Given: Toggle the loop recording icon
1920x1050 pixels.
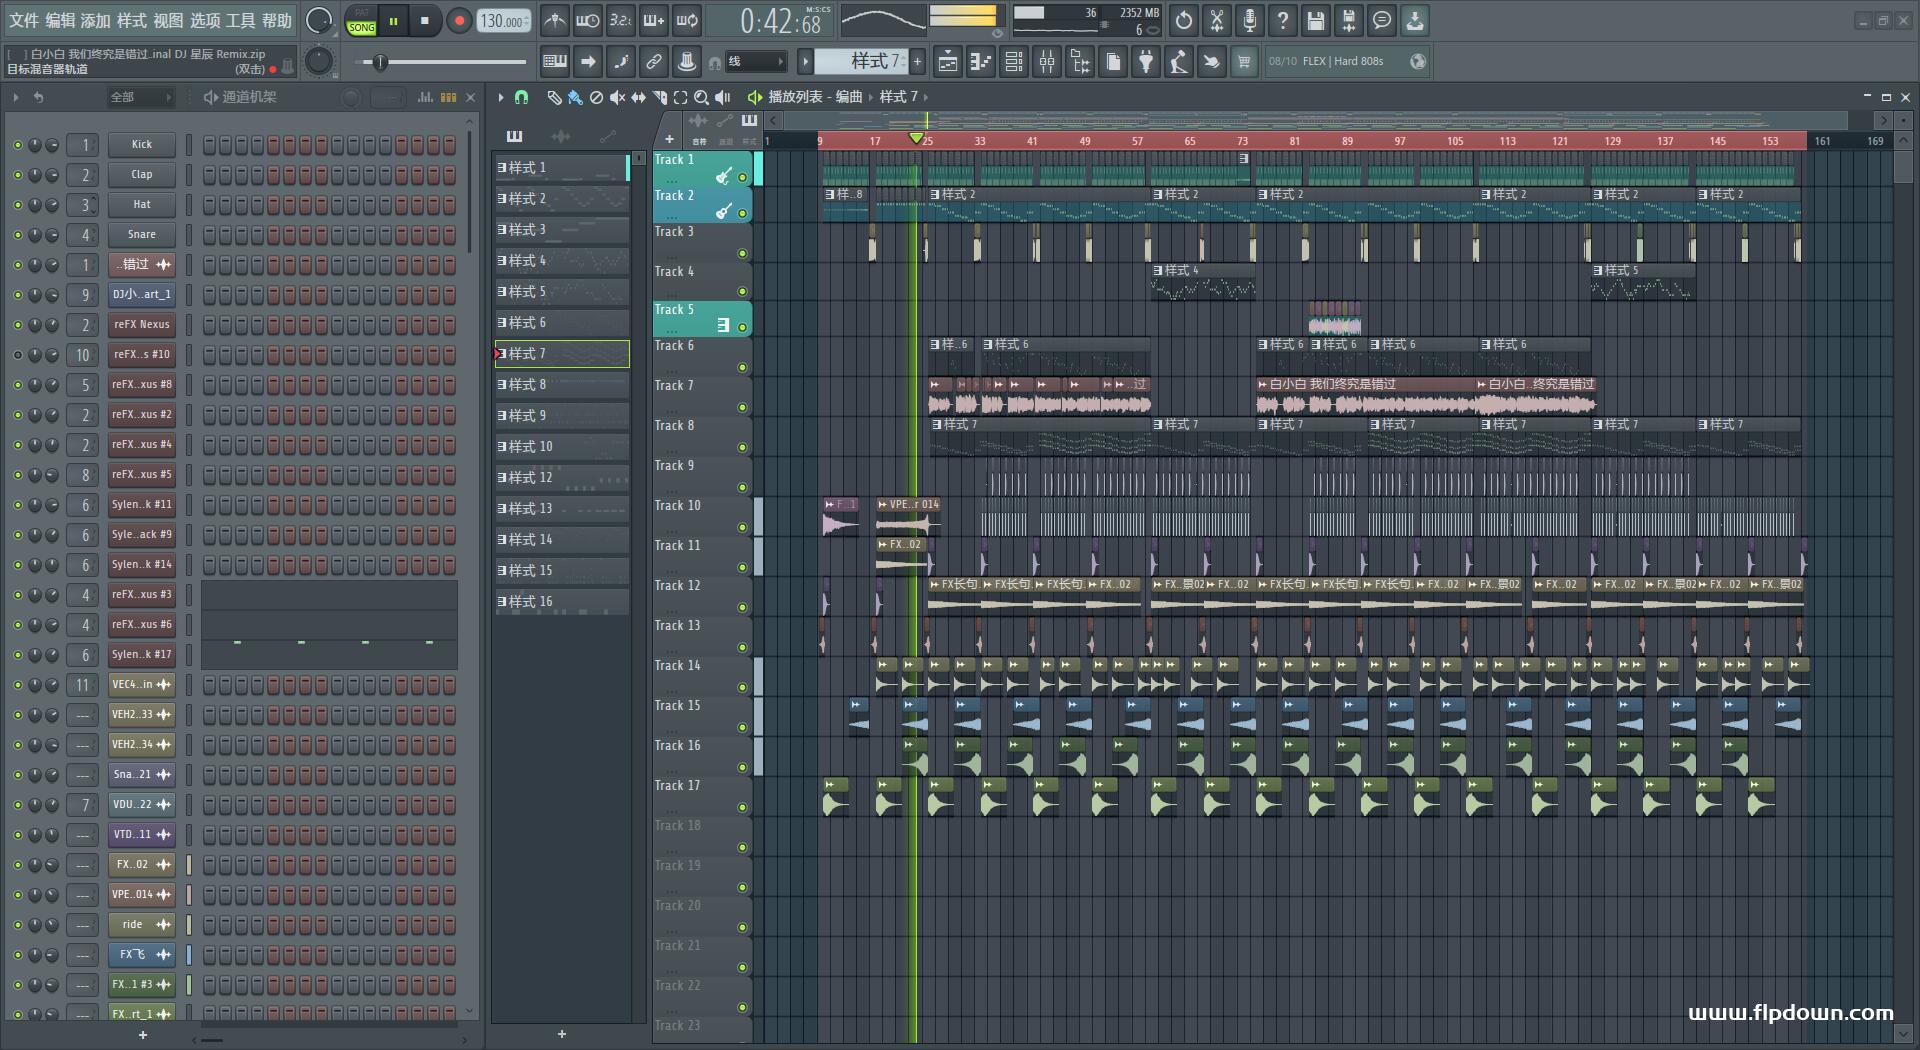Looking at the screenshot, I should coord(687,20).
